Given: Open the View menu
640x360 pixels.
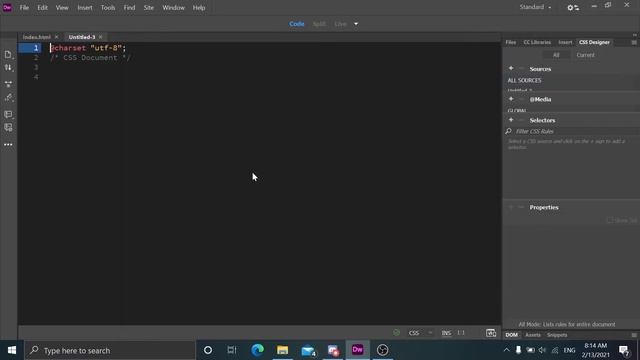Looking at the screenshot, I should pos(62,8).
